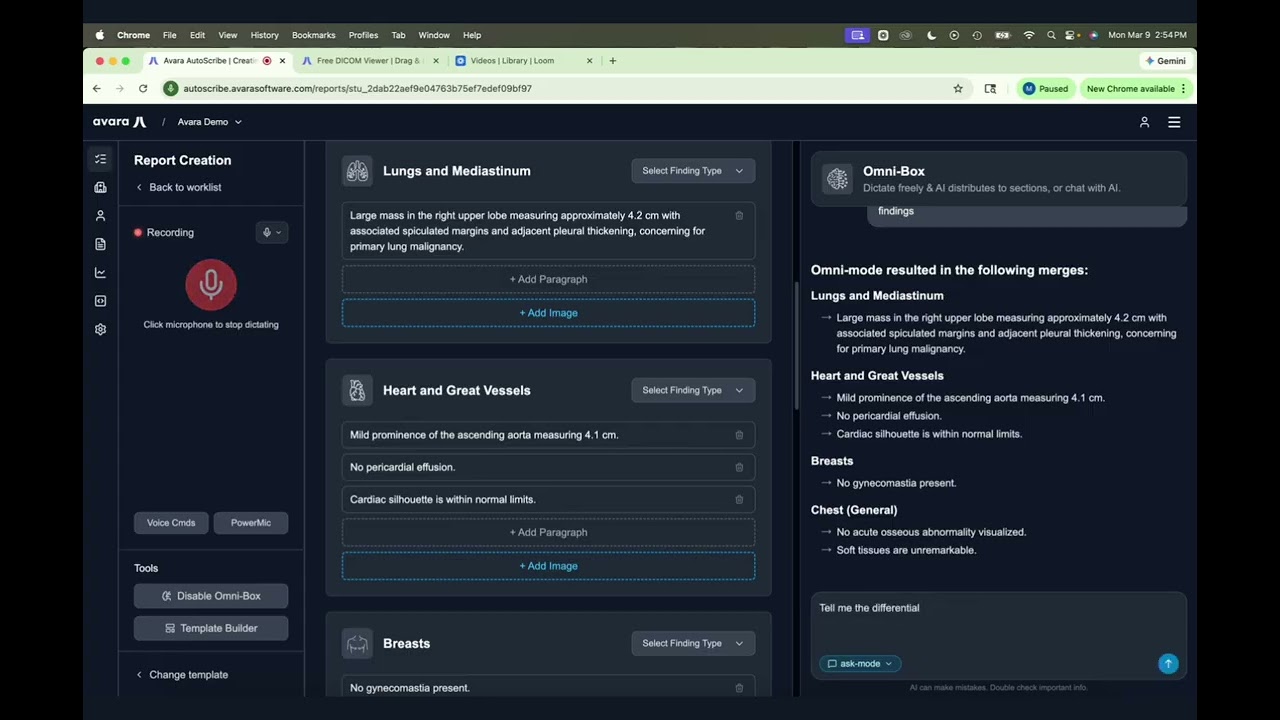
Task: Reload the page in Chrome
Action: tap(143, 88)
